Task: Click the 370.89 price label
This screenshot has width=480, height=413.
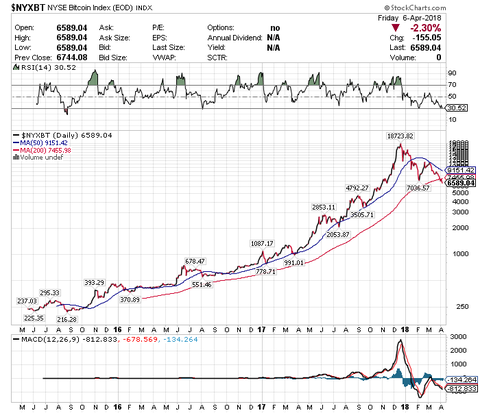Action: tap(130, 299)
